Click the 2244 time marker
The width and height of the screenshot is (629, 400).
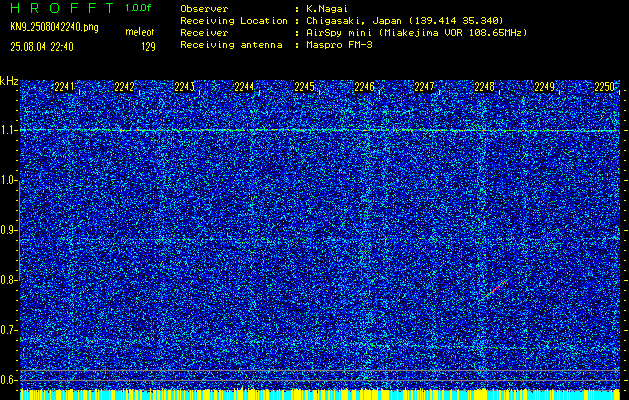coord(244,87)
